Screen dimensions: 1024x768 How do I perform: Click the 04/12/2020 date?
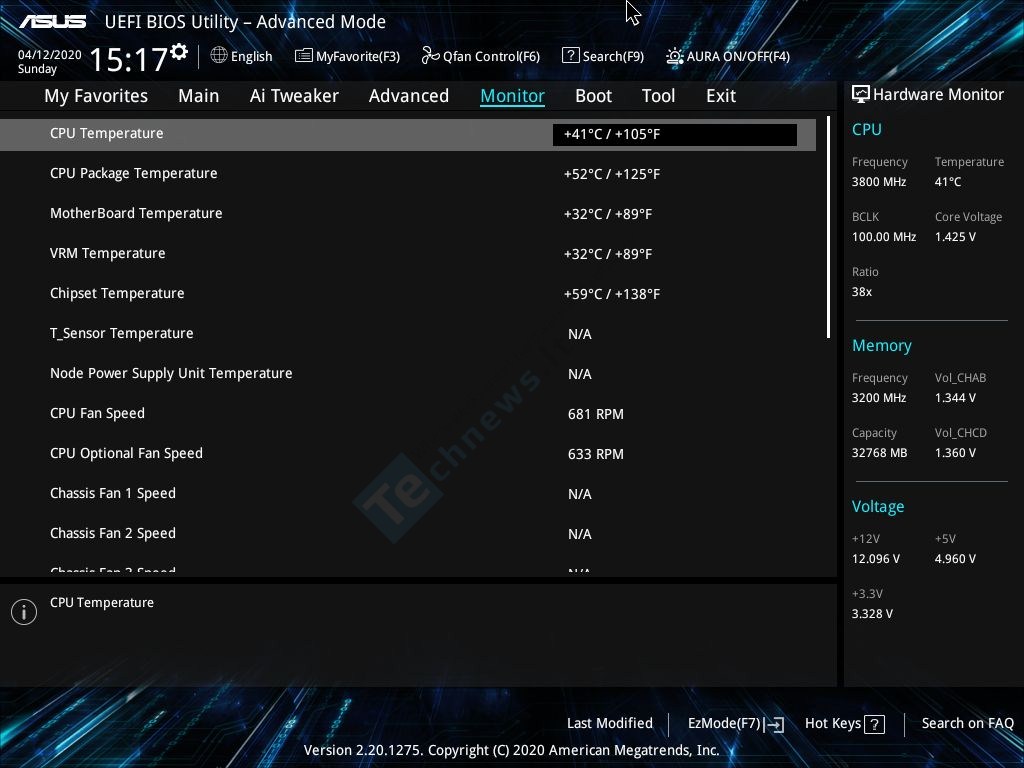[50, 55]
